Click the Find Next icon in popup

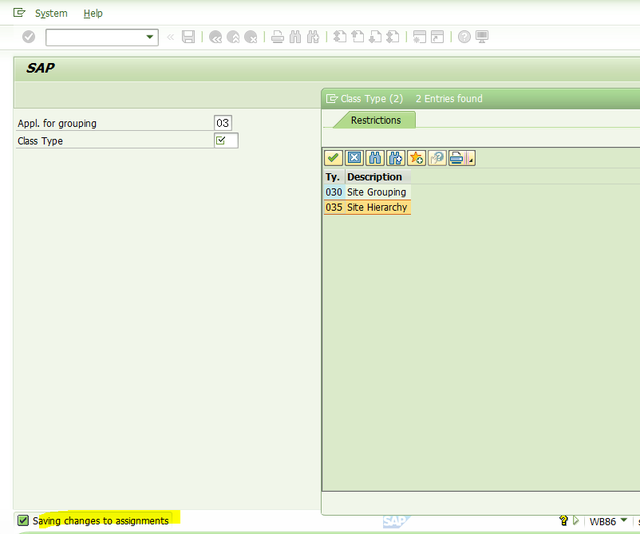point(396,158)
